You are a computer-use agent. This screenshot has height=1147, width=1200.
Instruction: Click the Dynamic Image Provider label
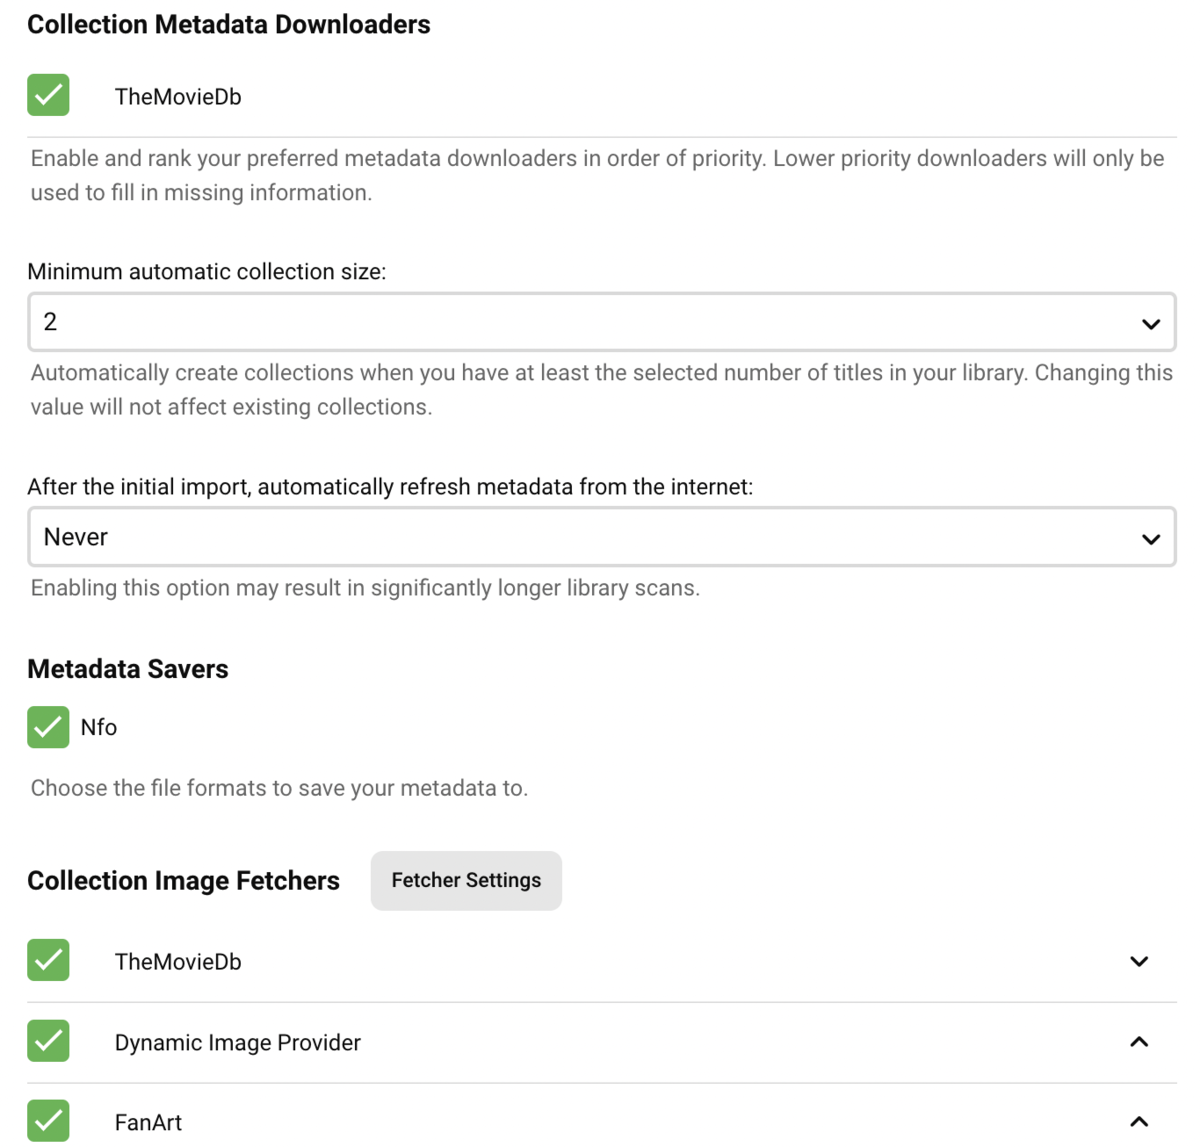pos(237,1043)
